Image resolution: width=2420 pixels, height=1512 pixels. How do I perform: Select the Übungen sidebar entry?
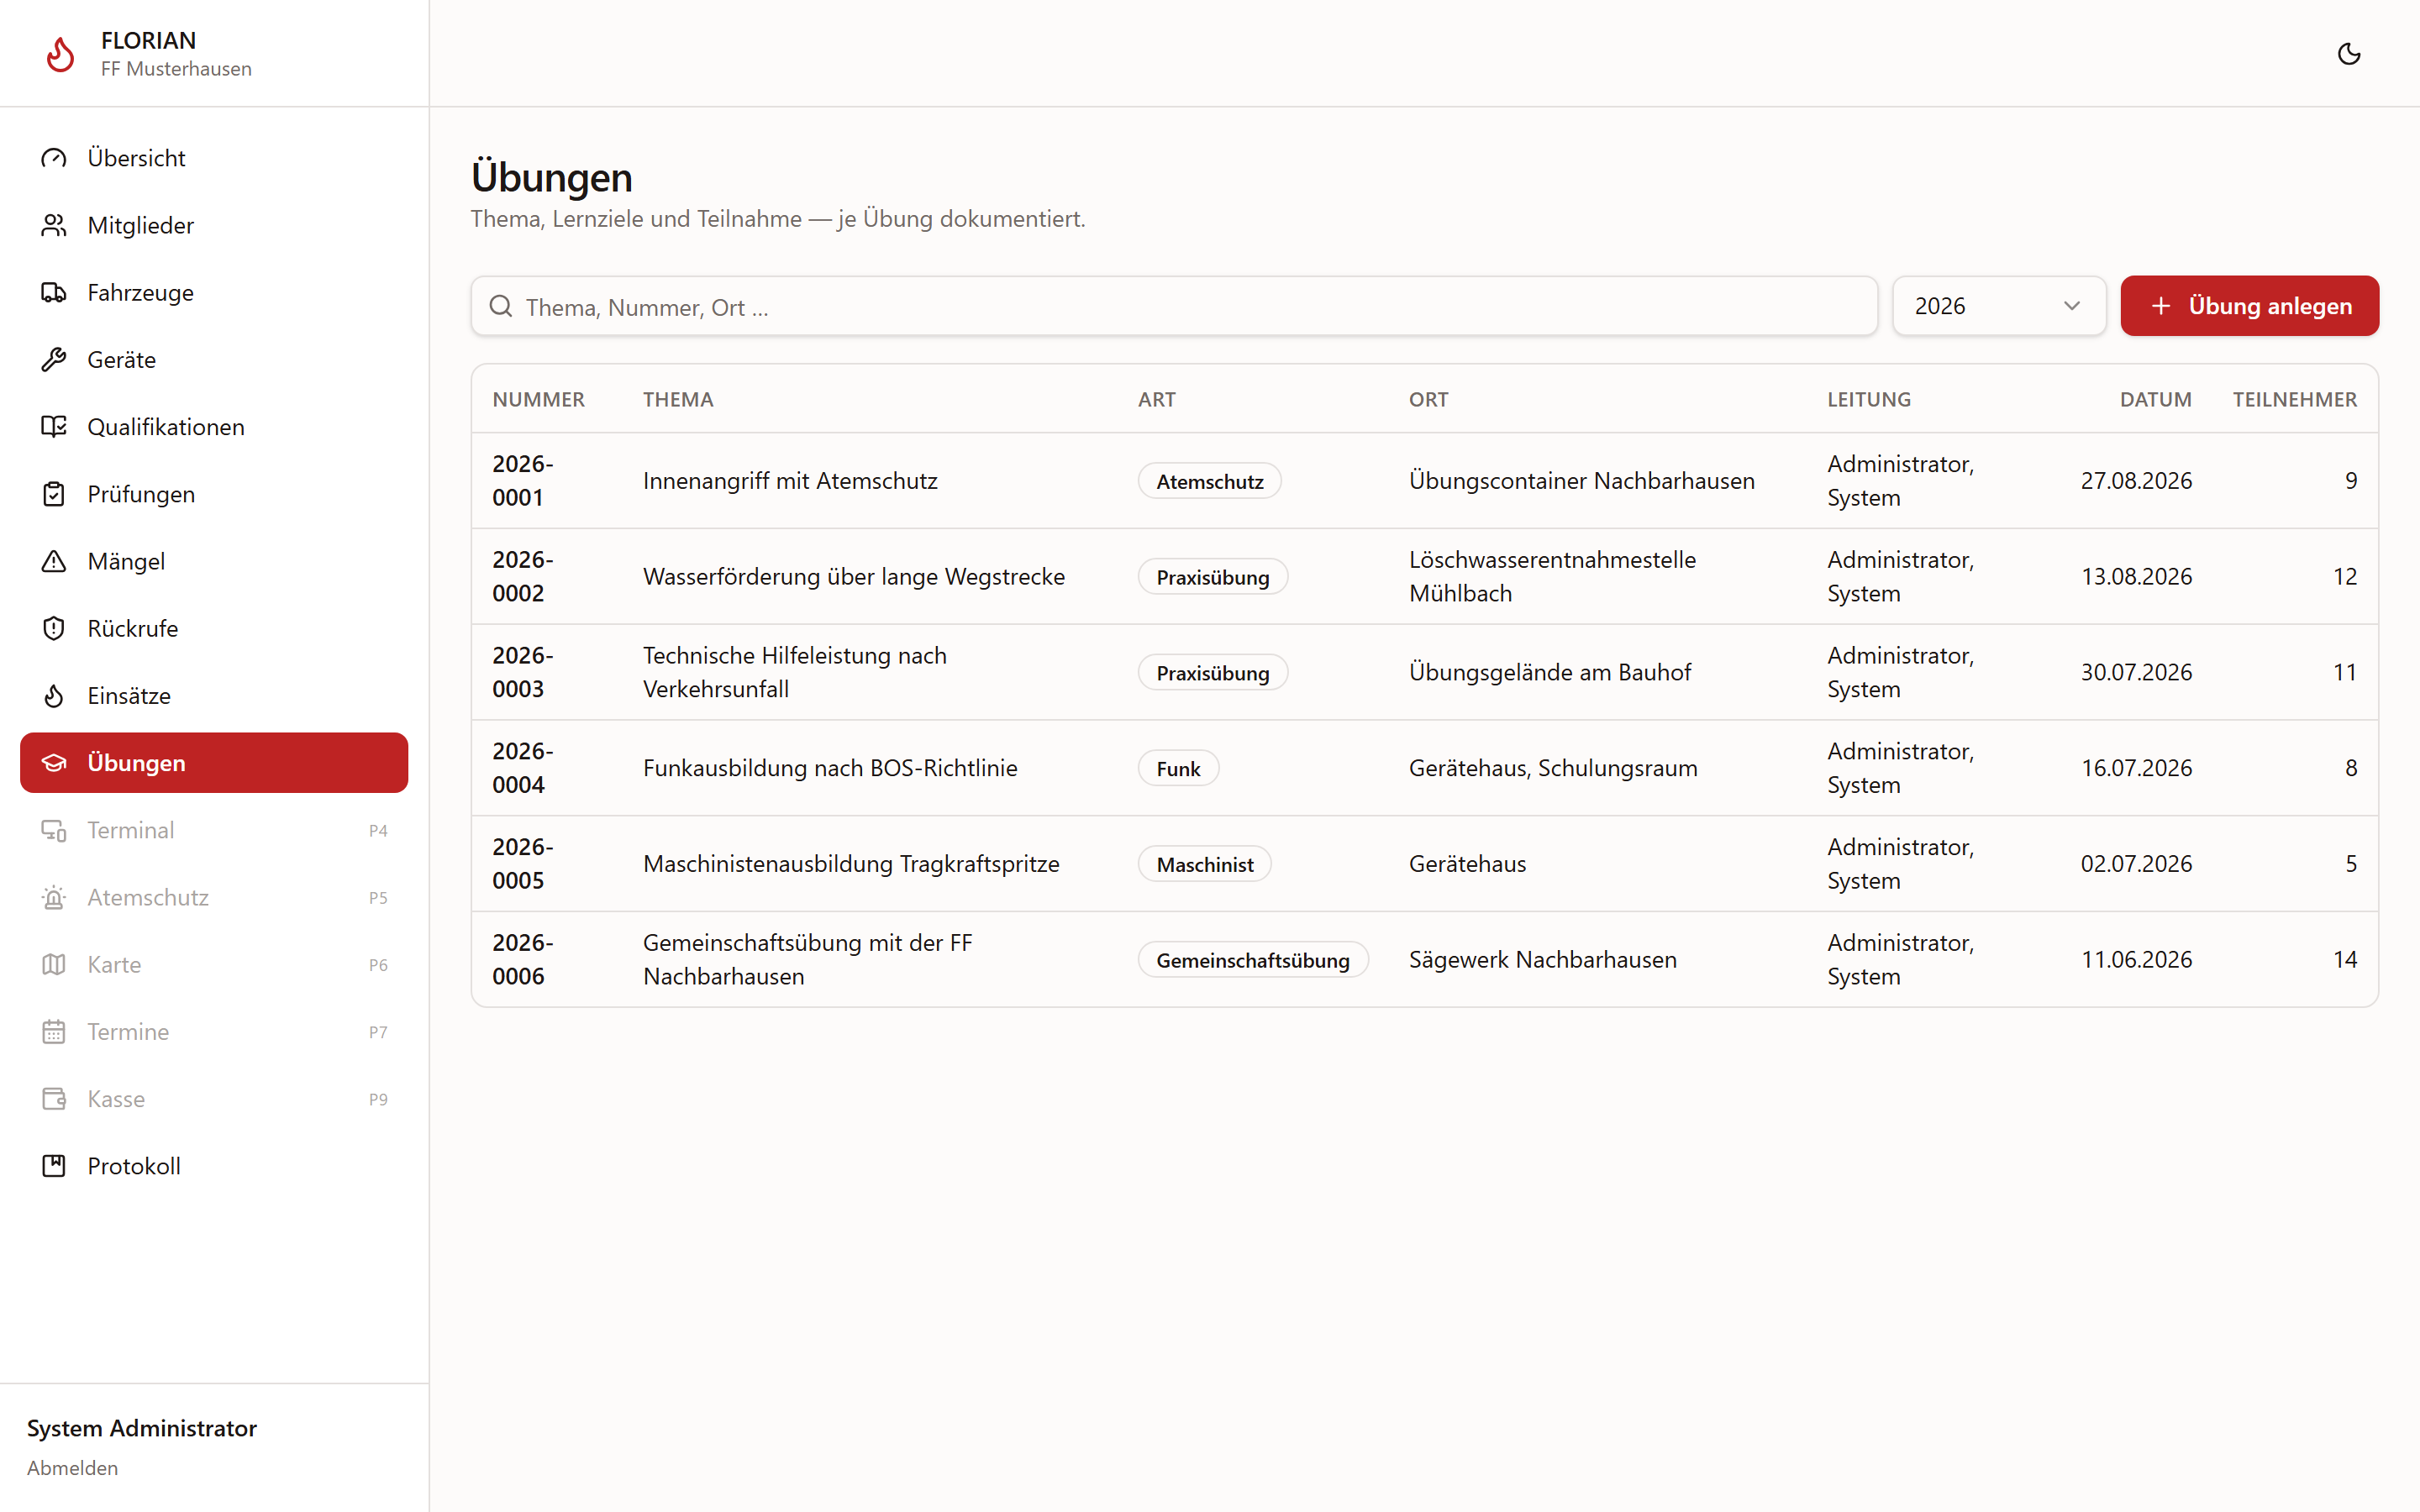pos(214,763)
